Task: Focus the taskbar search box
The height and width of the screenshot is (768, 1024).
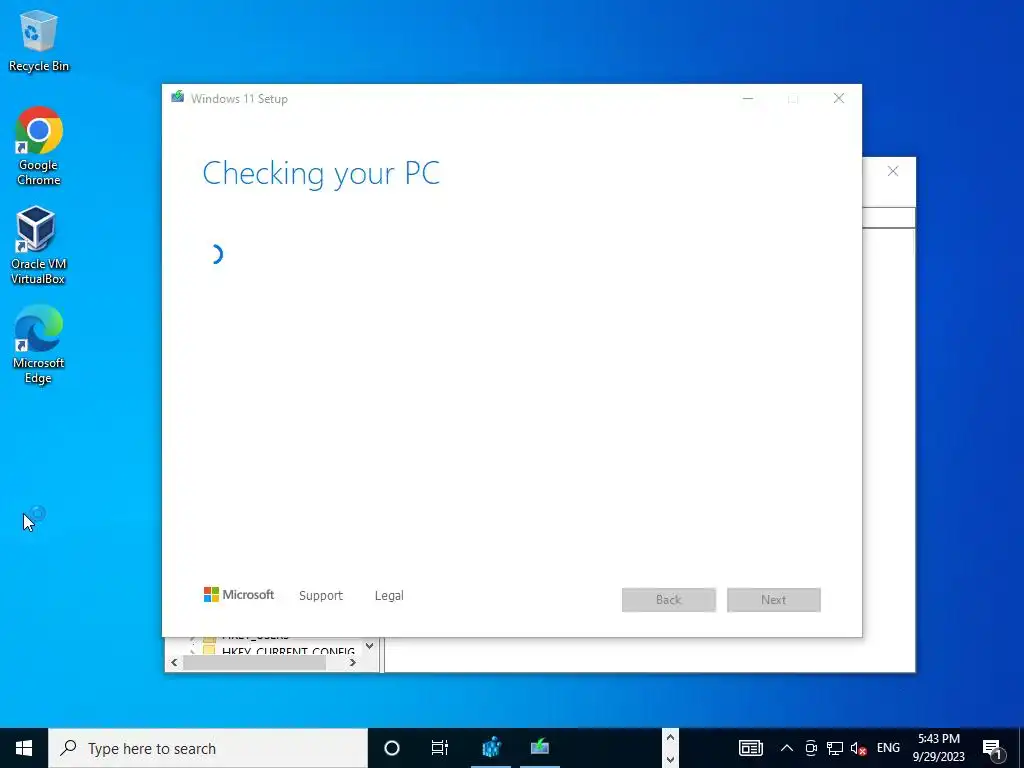Action: pos(208,748)
